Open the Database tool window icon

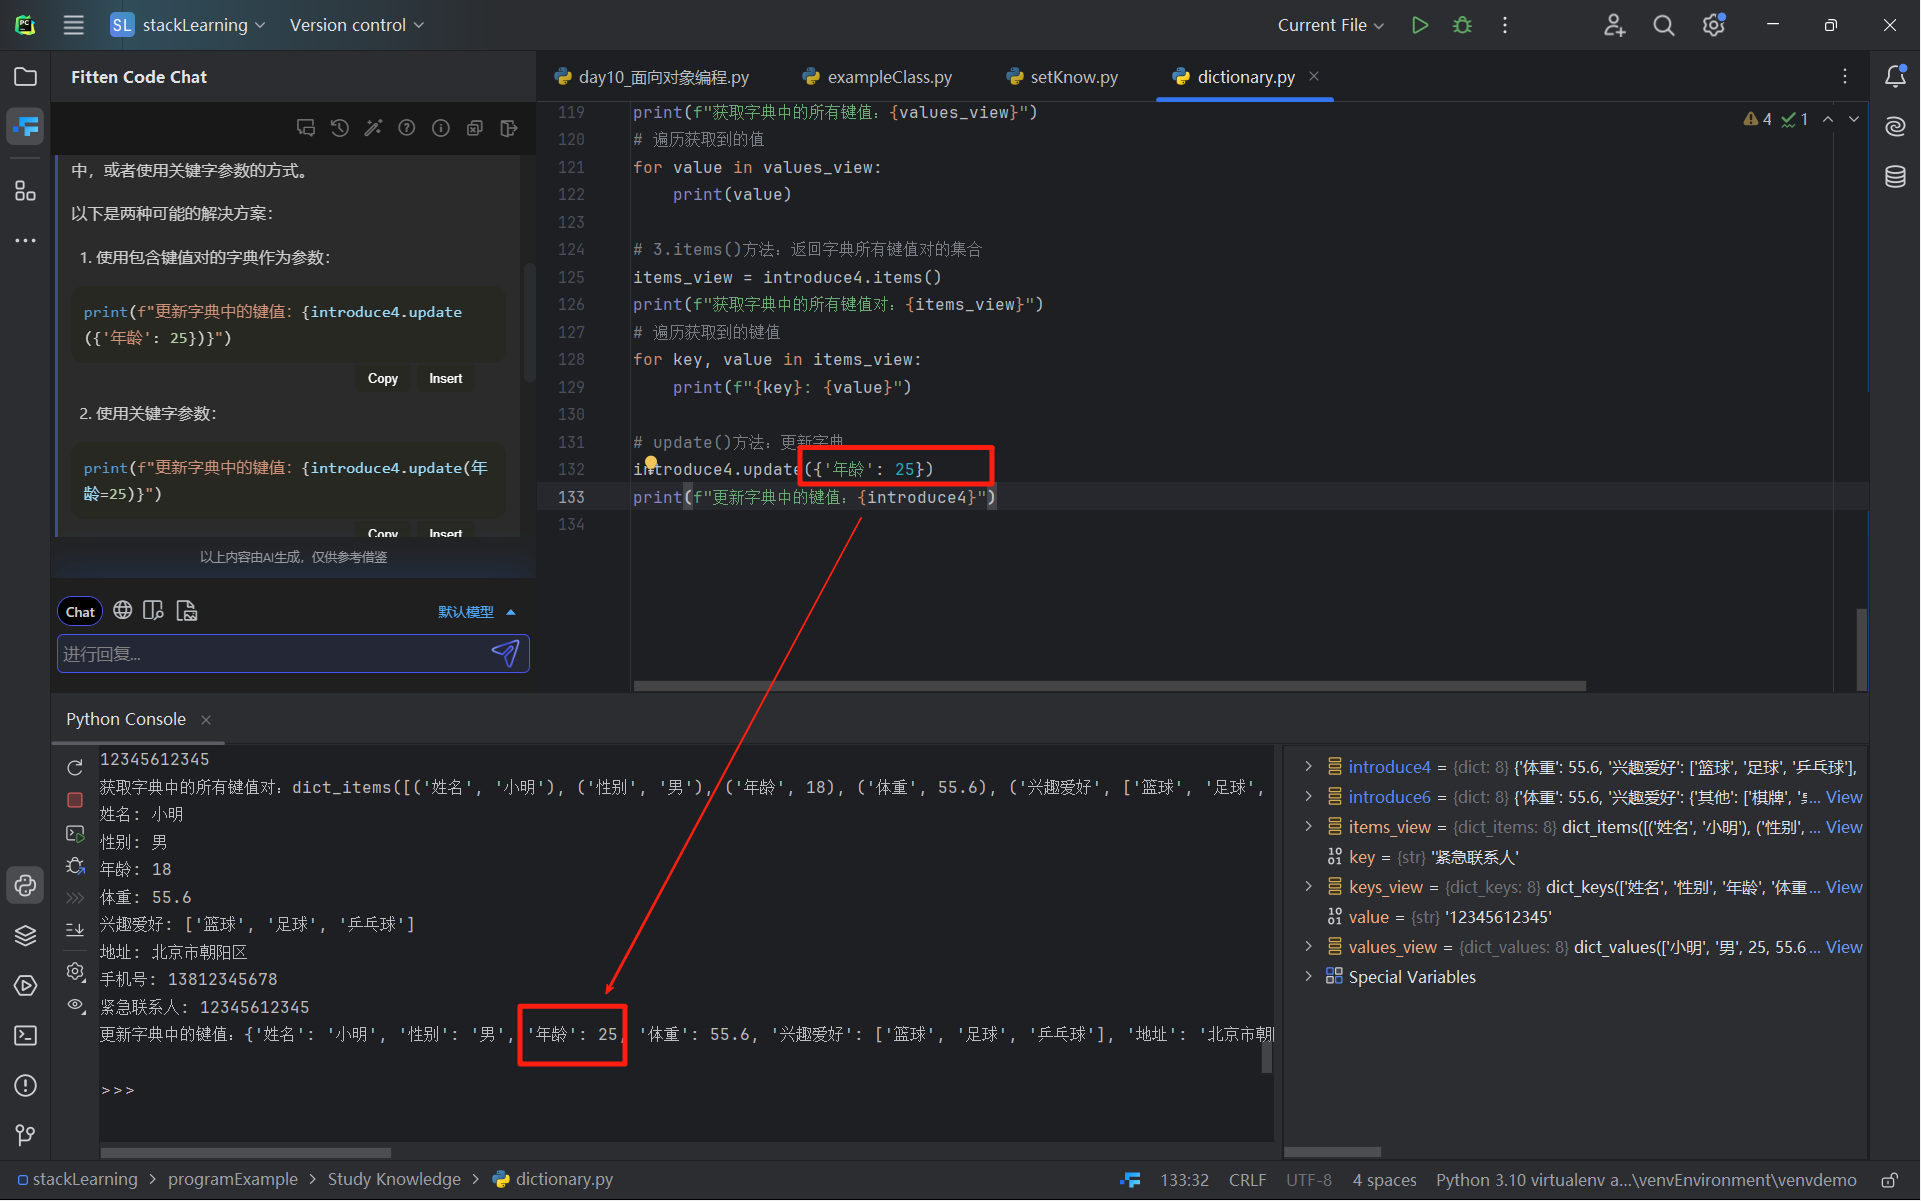pos(1895,177)
